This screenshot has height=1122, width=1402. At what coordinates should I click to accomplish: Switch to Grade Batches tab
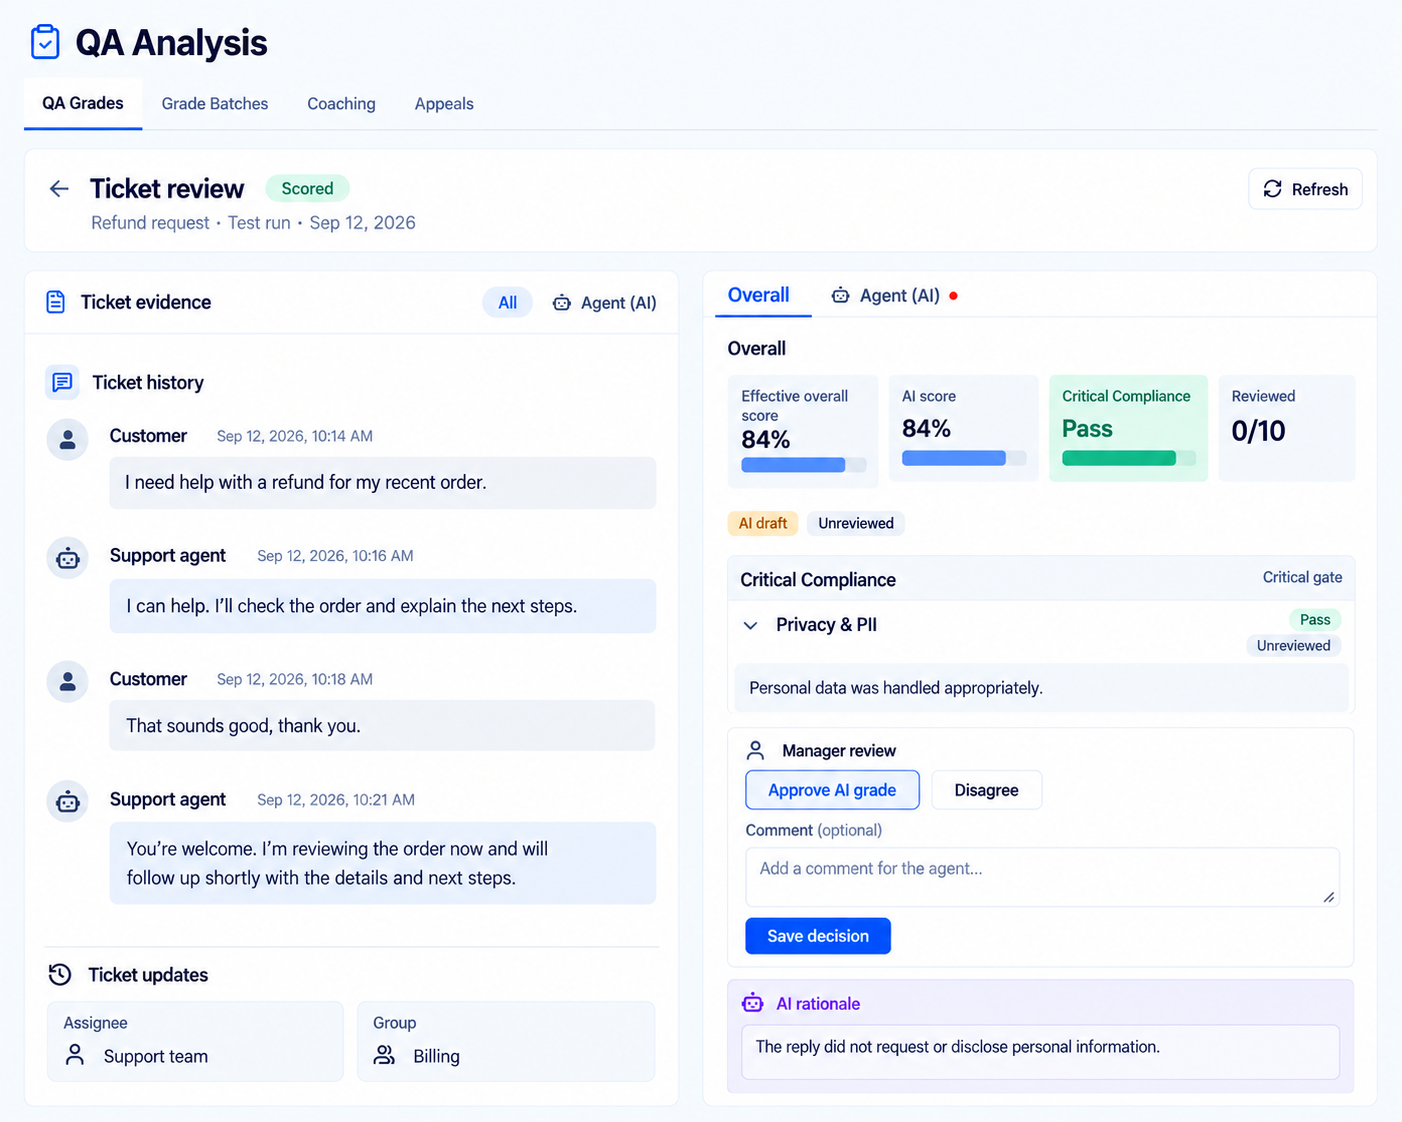[x=215, y=104]
